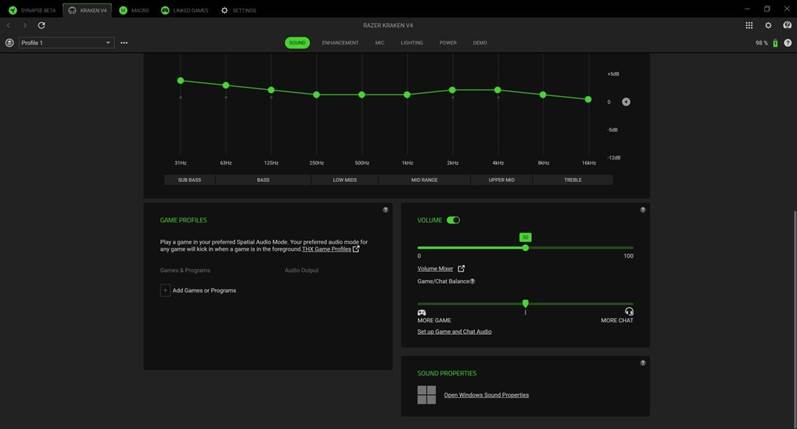
Task: Click the 8kHz equalizer point
Action: (543, 95)
